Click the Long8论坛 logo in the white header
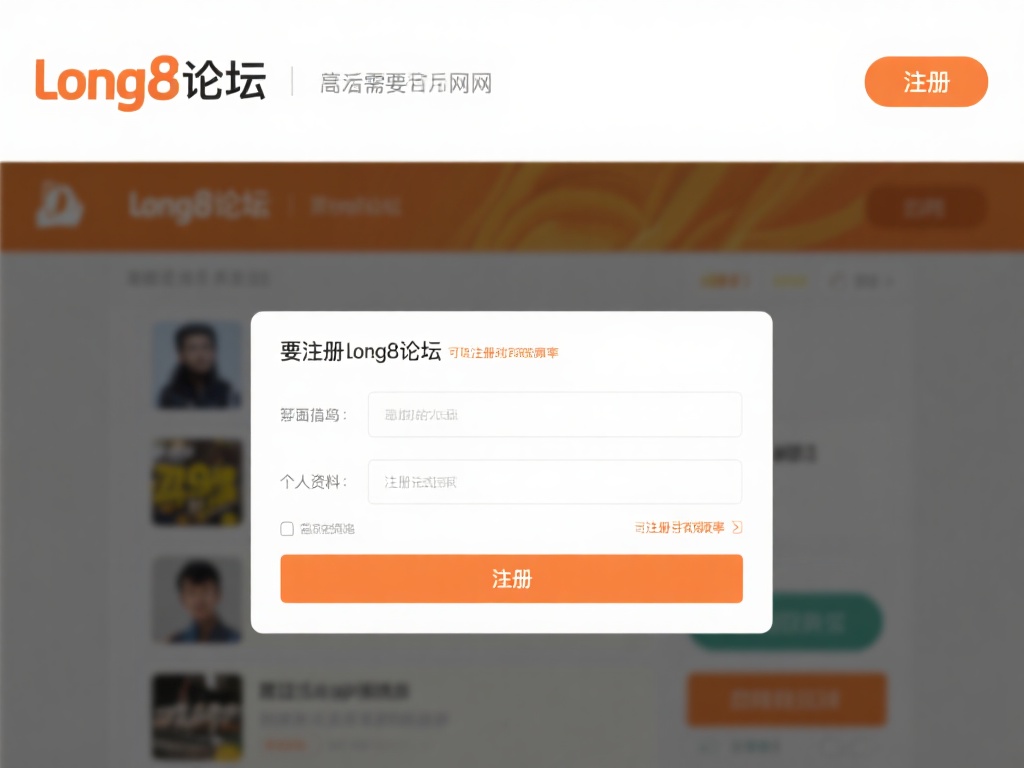 coord(150,82)
